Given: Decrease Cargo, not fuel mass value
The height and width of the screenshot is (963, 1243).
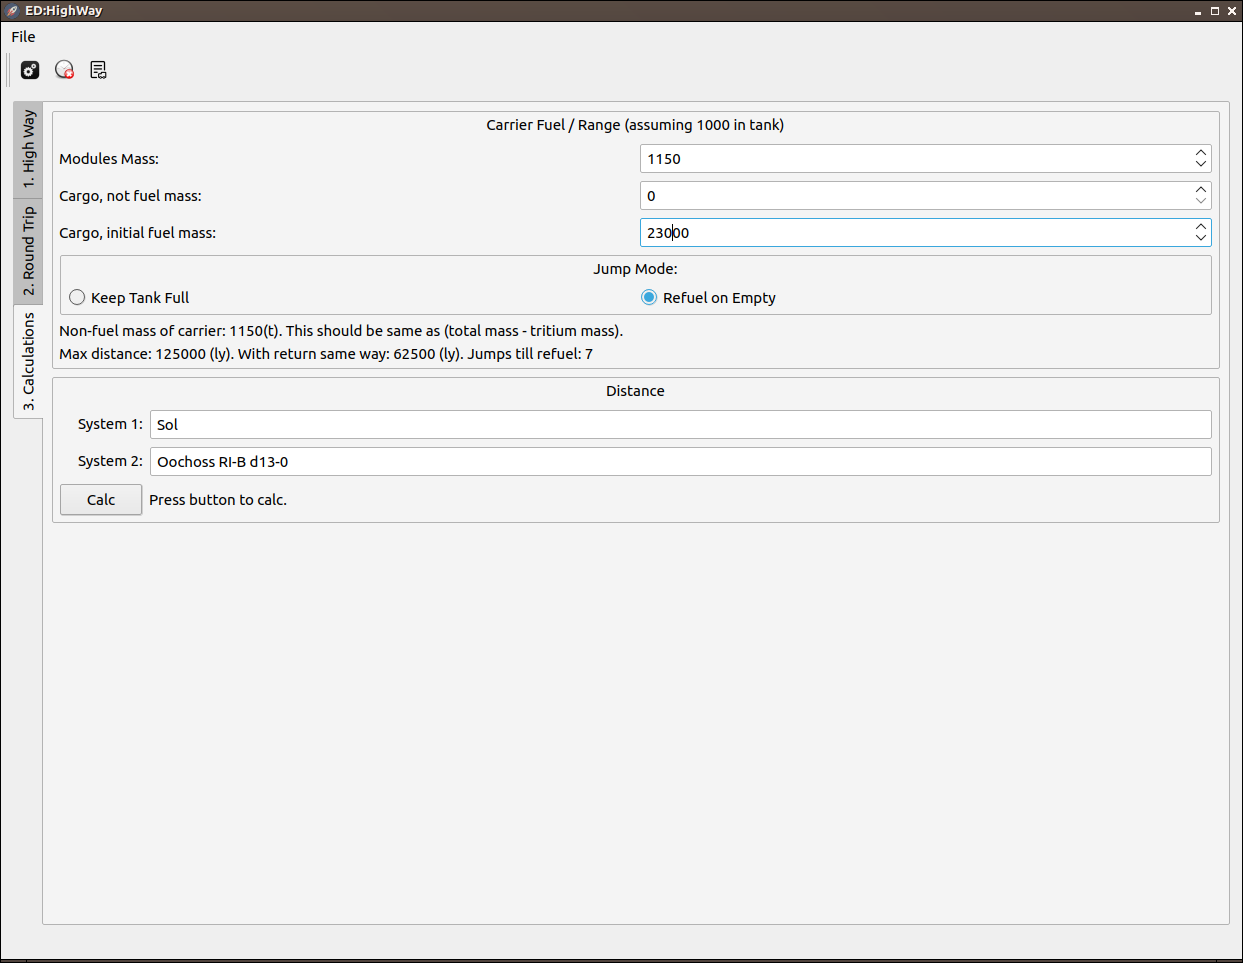Looking at the screenshot, I should pos(1200,201).
